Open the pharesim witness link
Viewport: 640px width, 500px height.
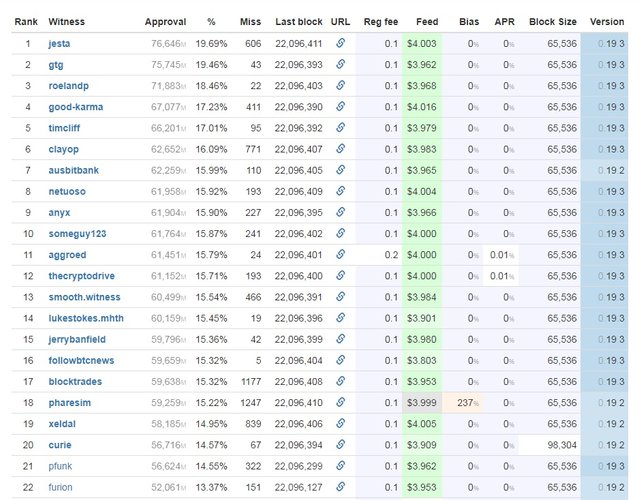[70, 403]
